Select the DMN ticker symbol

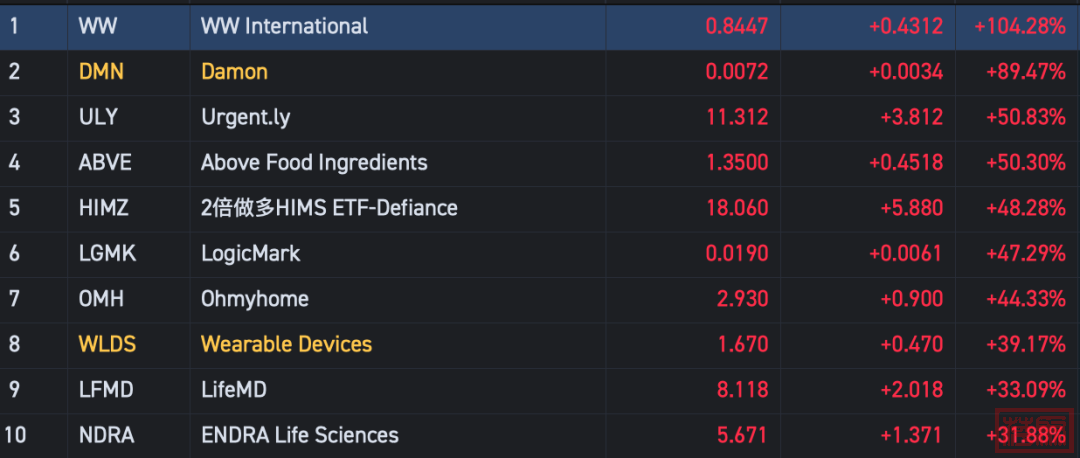[101, 72]
